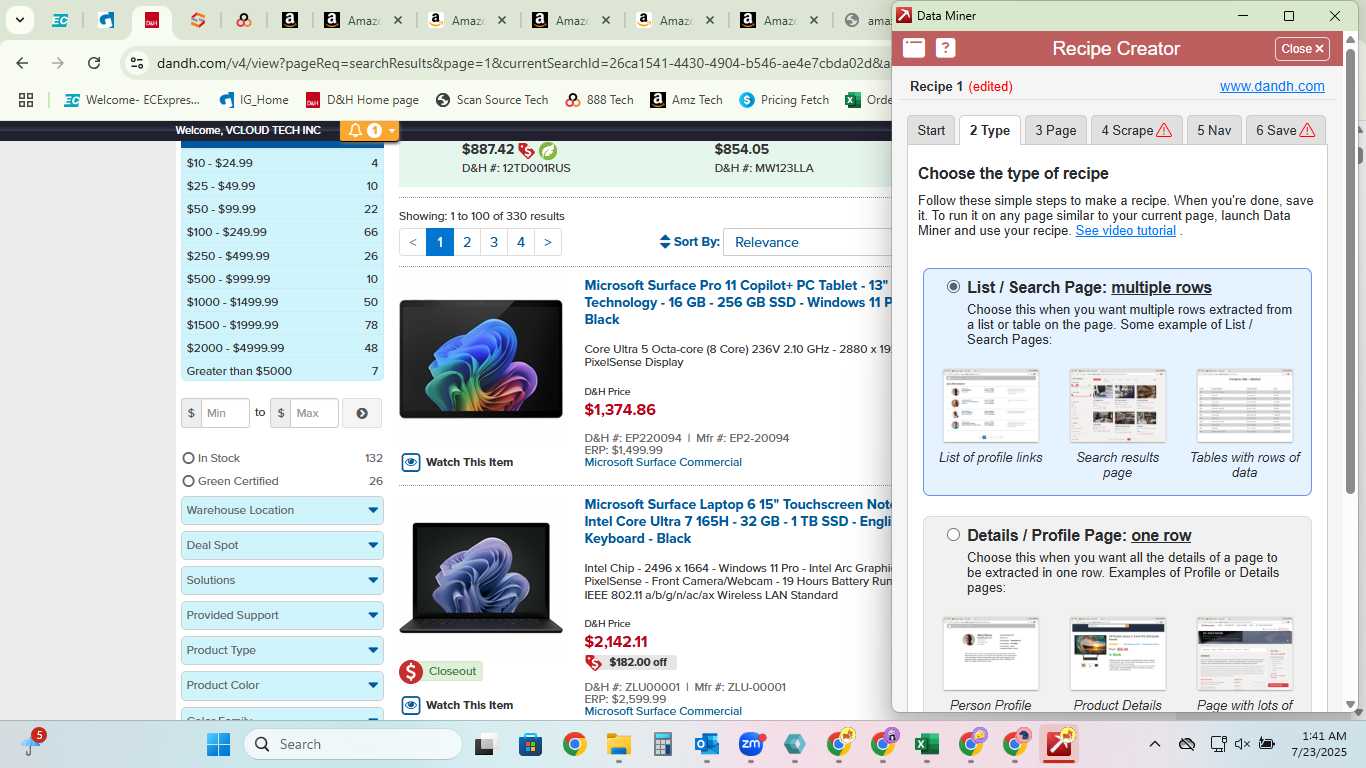The image size is (1366, 768).
Task: Click the Min price input field
Action: pos(225,413)
